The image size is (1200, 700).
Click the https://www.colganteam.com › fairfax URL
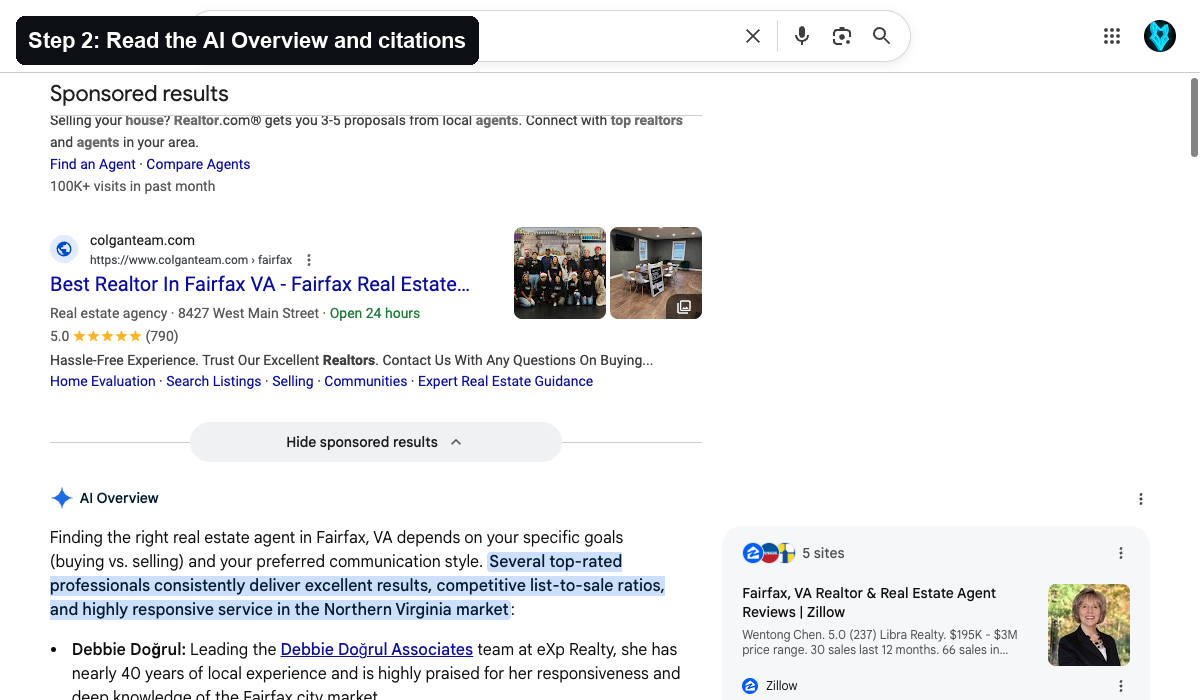[191, 260]
